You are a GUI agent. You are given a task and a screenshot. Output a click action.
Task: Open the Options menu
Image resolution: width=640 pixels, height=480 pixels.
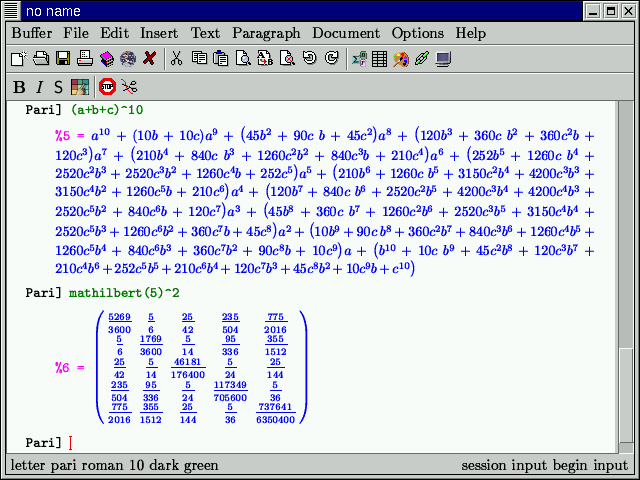pyautogui.click(x=418, y=33)
